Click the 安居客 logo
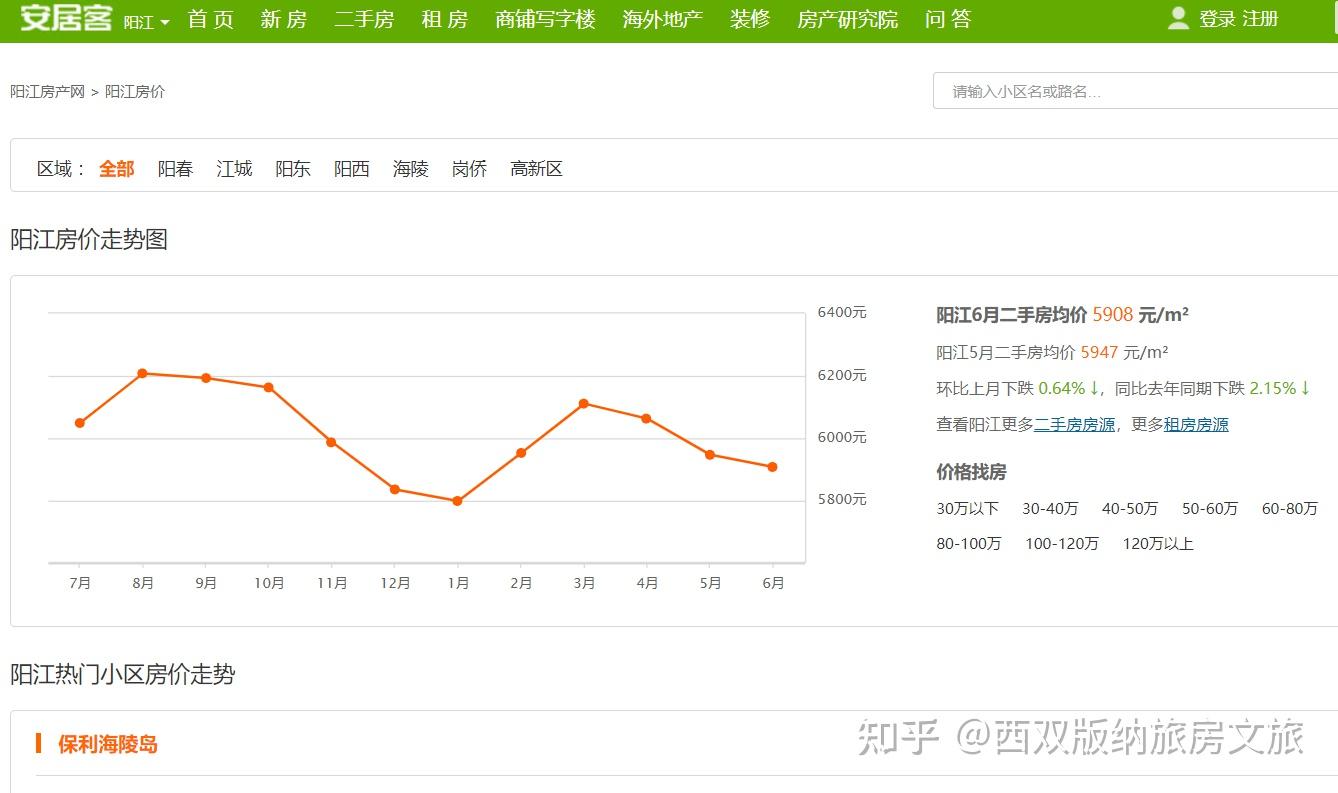The height and width of the screenshot is (793, 1338). (x=66, y=17)
